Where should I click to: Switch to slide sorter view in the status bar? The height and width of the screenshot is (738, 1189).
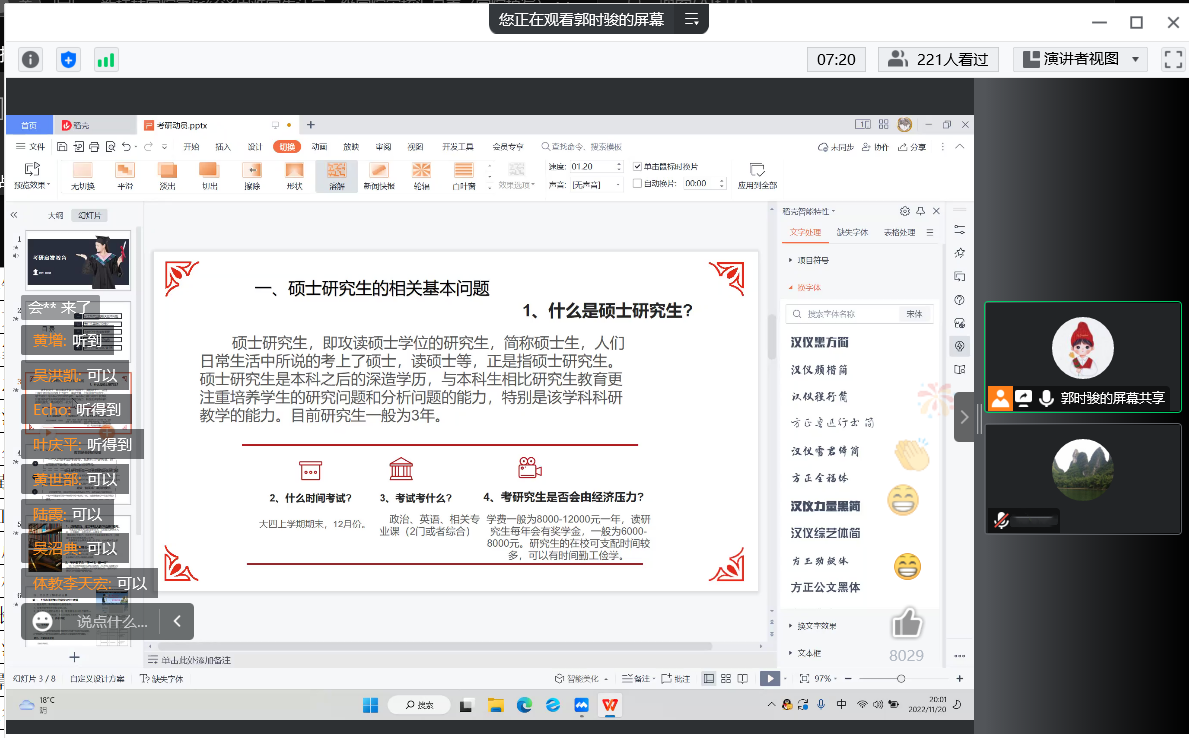pyautogui.click(x=727, y=678)
